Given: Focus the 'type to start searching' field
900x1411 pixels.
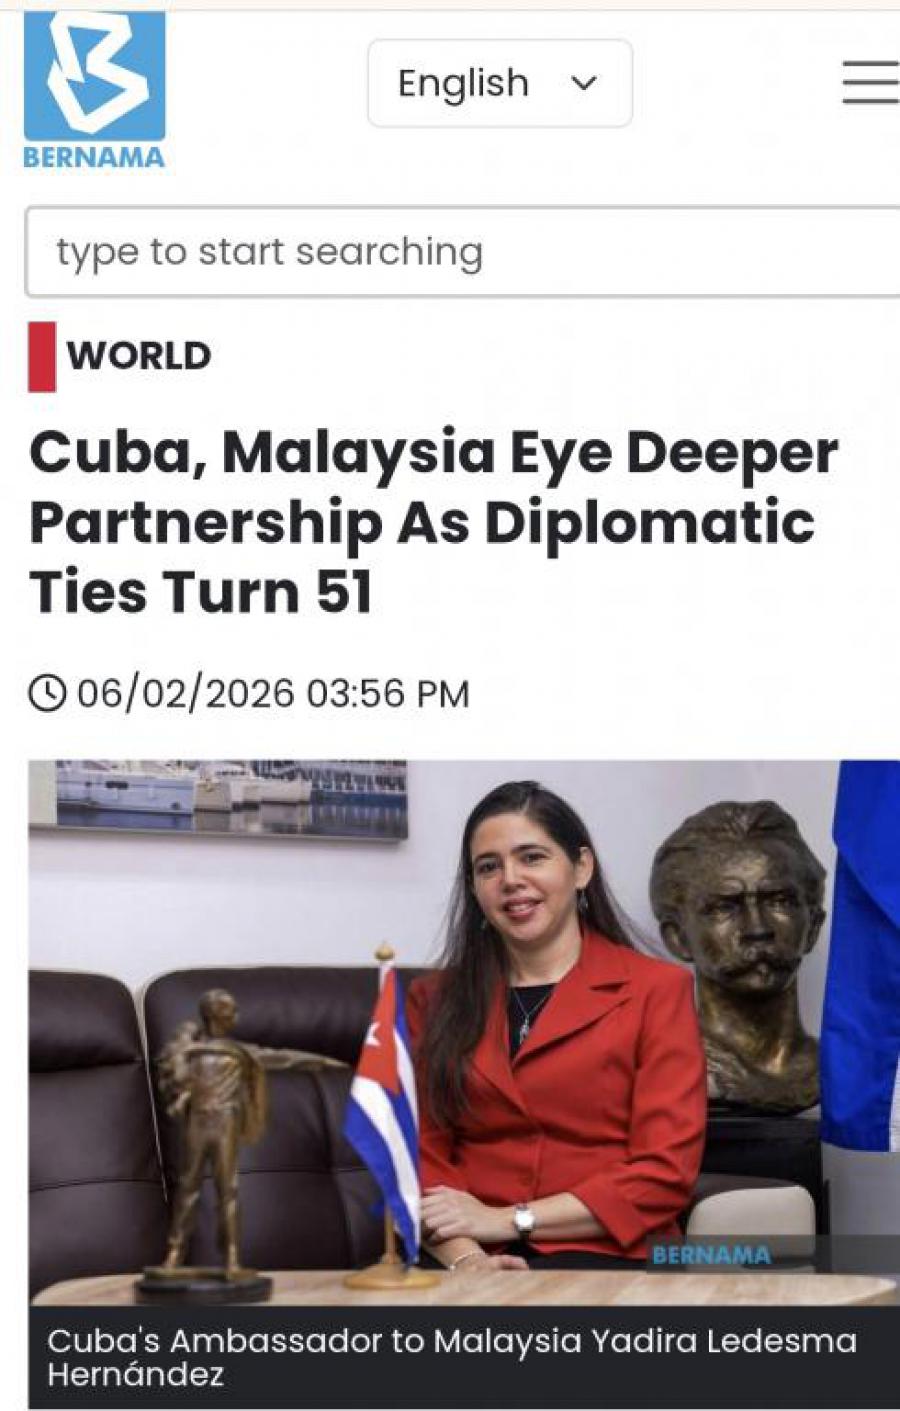Looking at the screenshot, I should [462, 252].
